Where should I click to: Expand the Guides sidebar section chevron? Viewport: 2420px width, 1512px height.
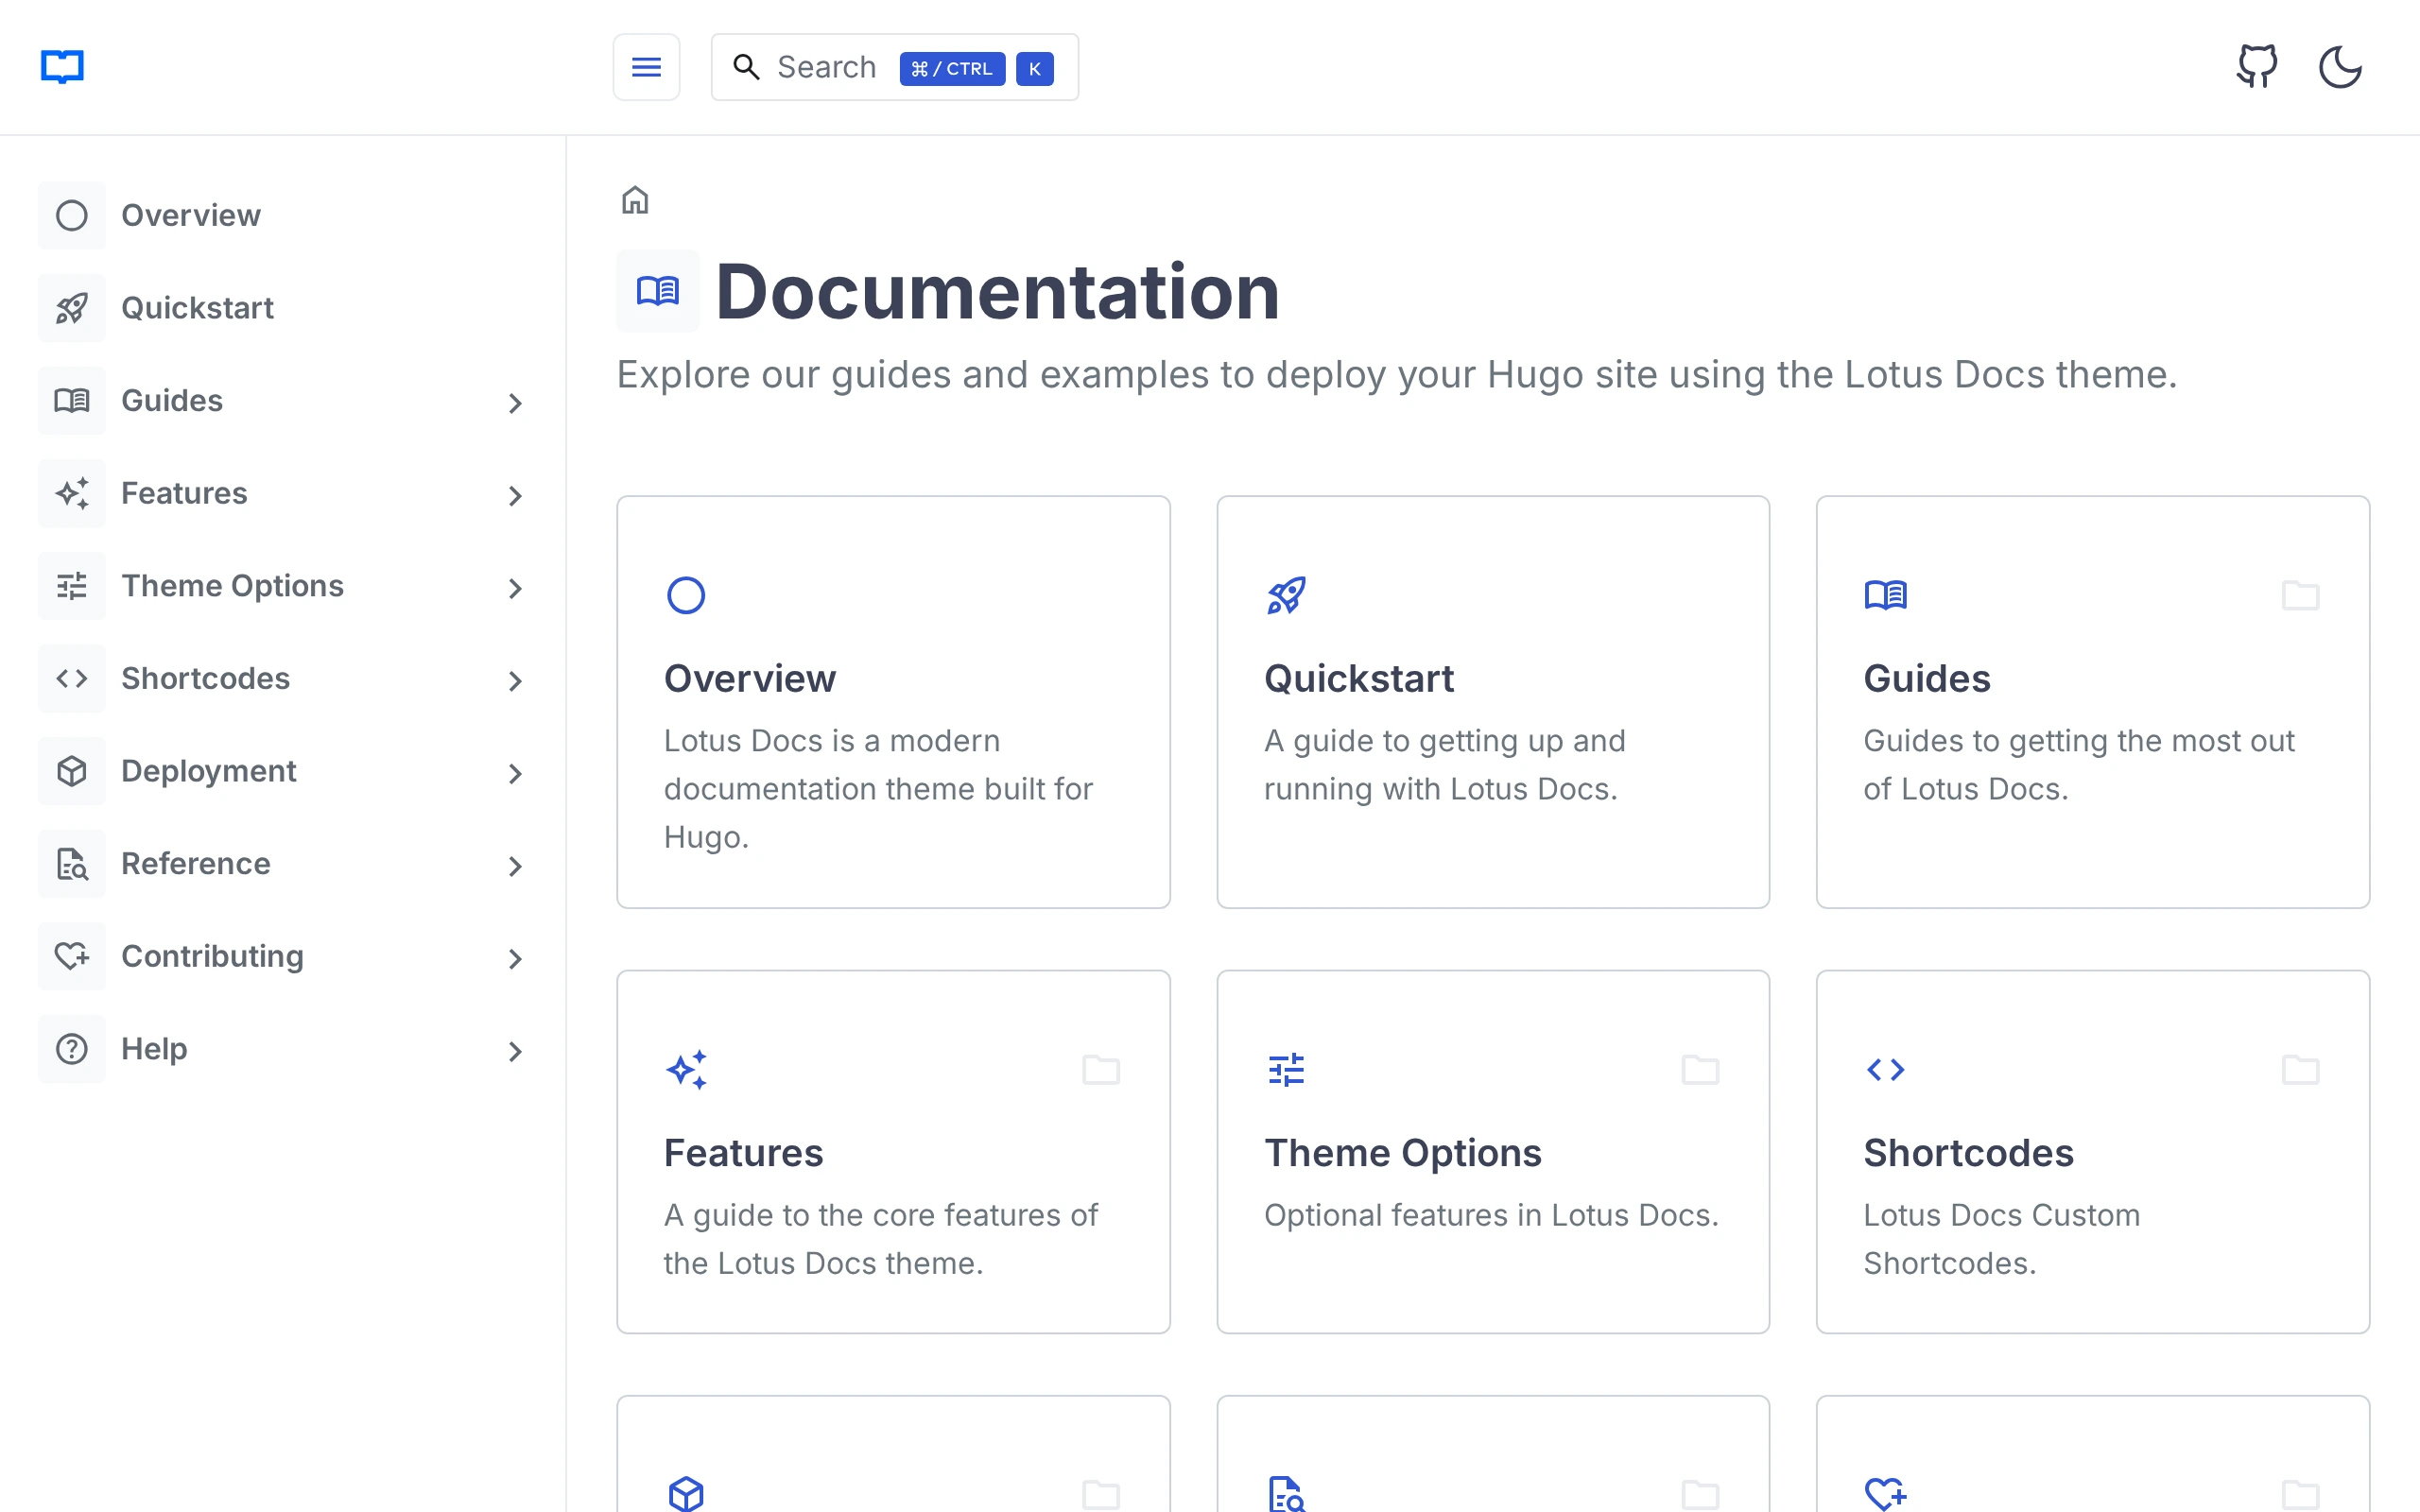(x=515, y=403)
